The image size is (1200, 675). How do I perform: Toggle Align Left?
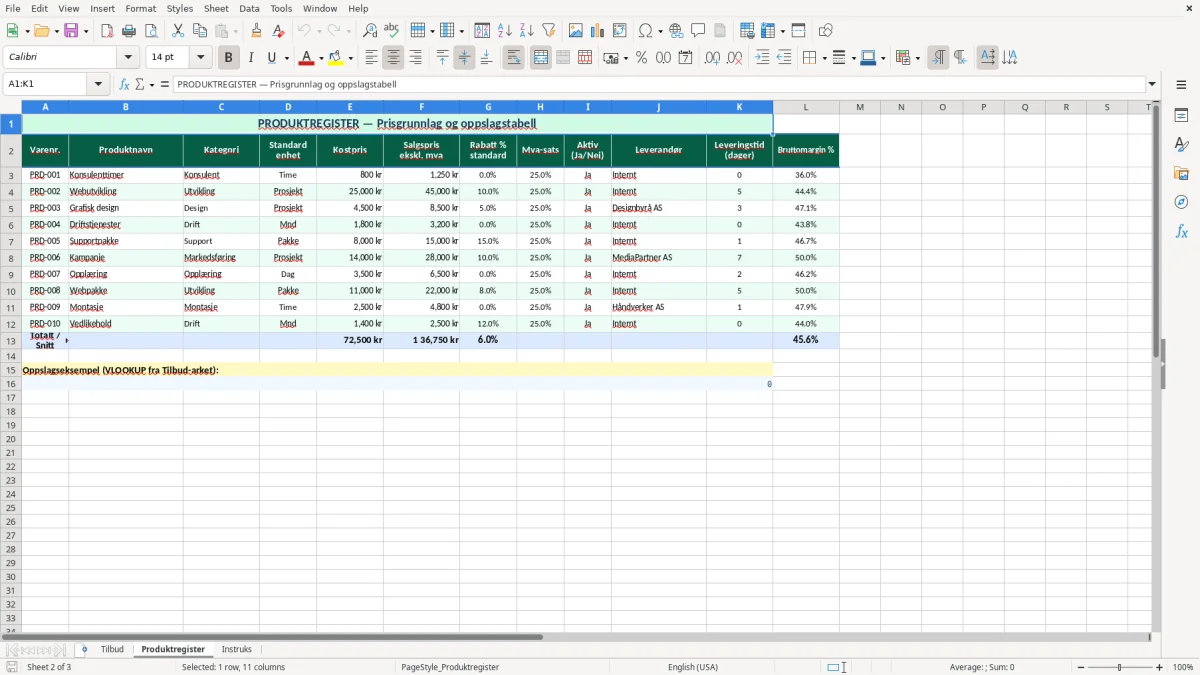coord(371,58)
